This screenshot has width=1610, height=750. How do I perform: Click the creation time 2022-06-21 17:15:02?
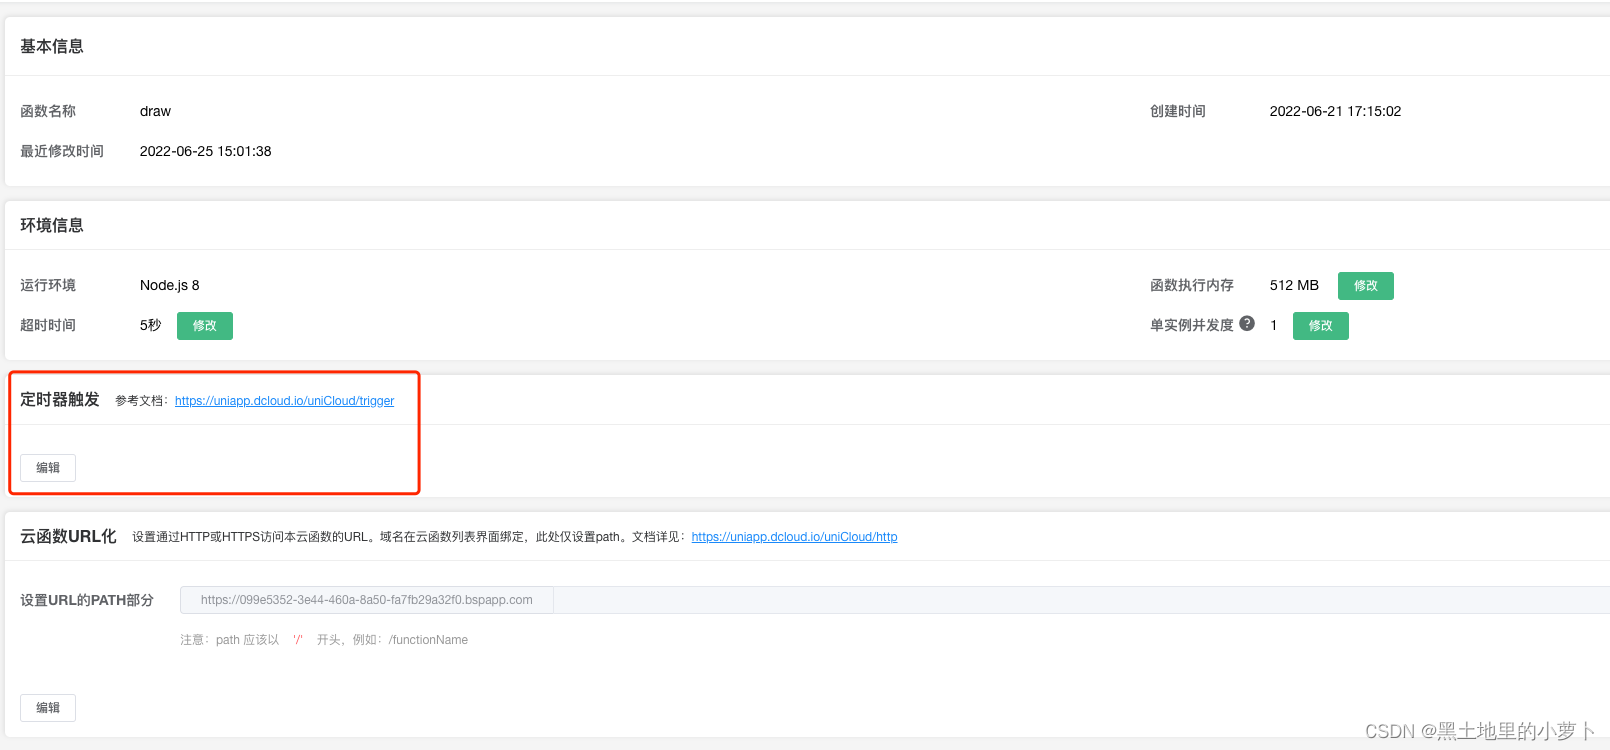pos(1335,111)
